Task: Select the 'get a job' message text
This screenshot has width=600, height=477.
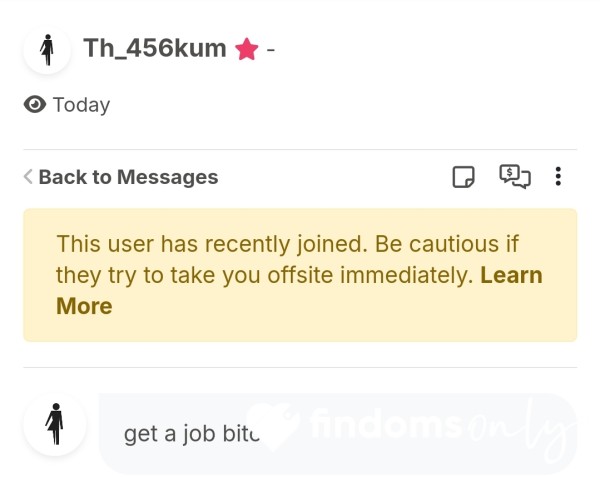Action: [192, 434]
